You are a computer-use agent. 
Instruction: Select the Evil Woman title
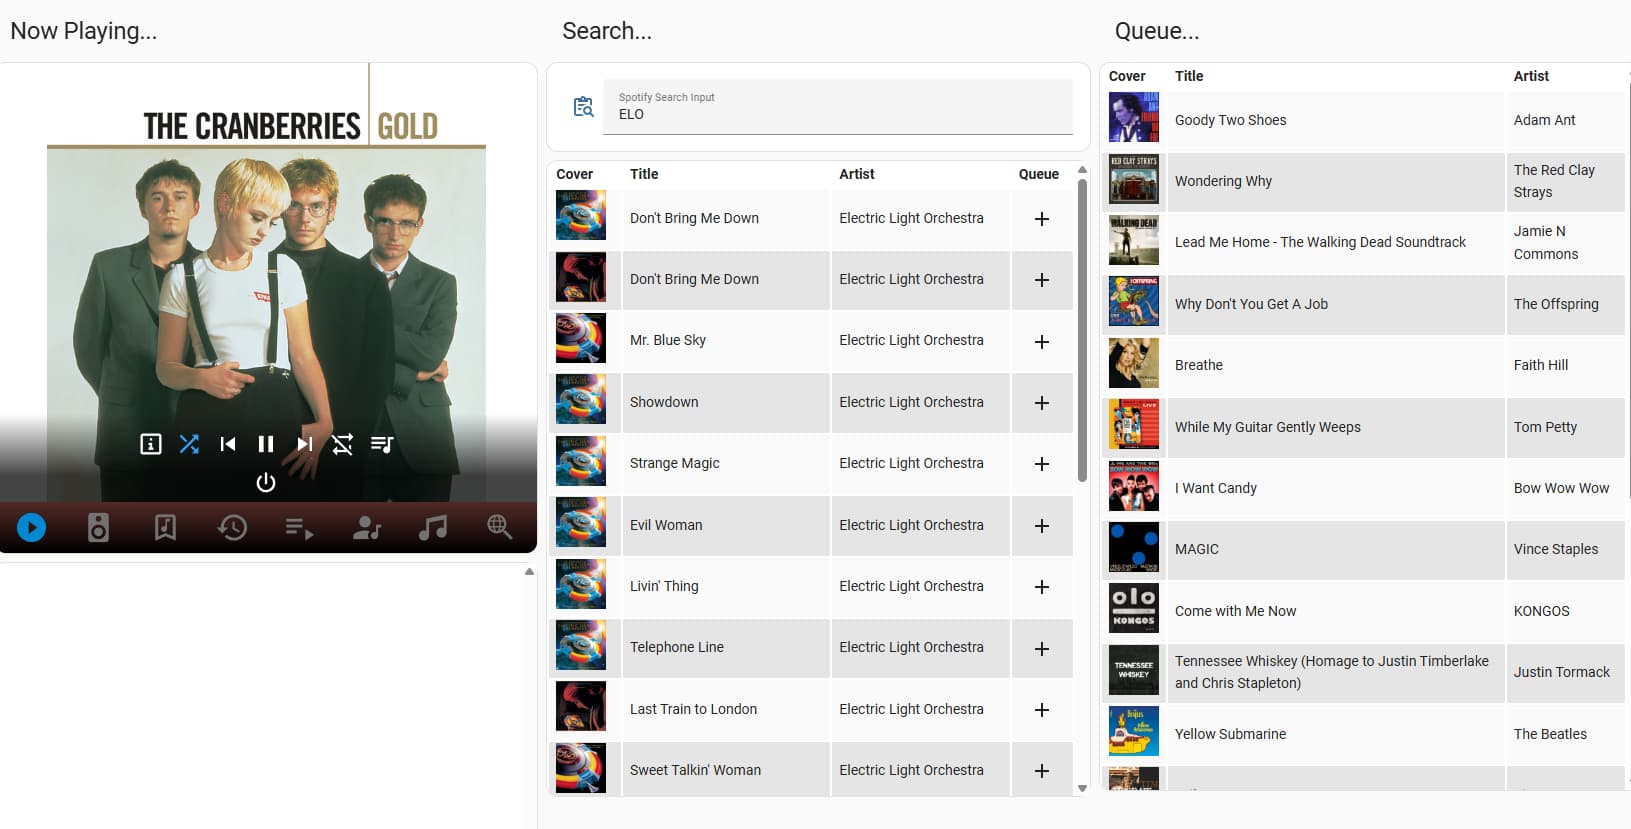tap(666, 525)
